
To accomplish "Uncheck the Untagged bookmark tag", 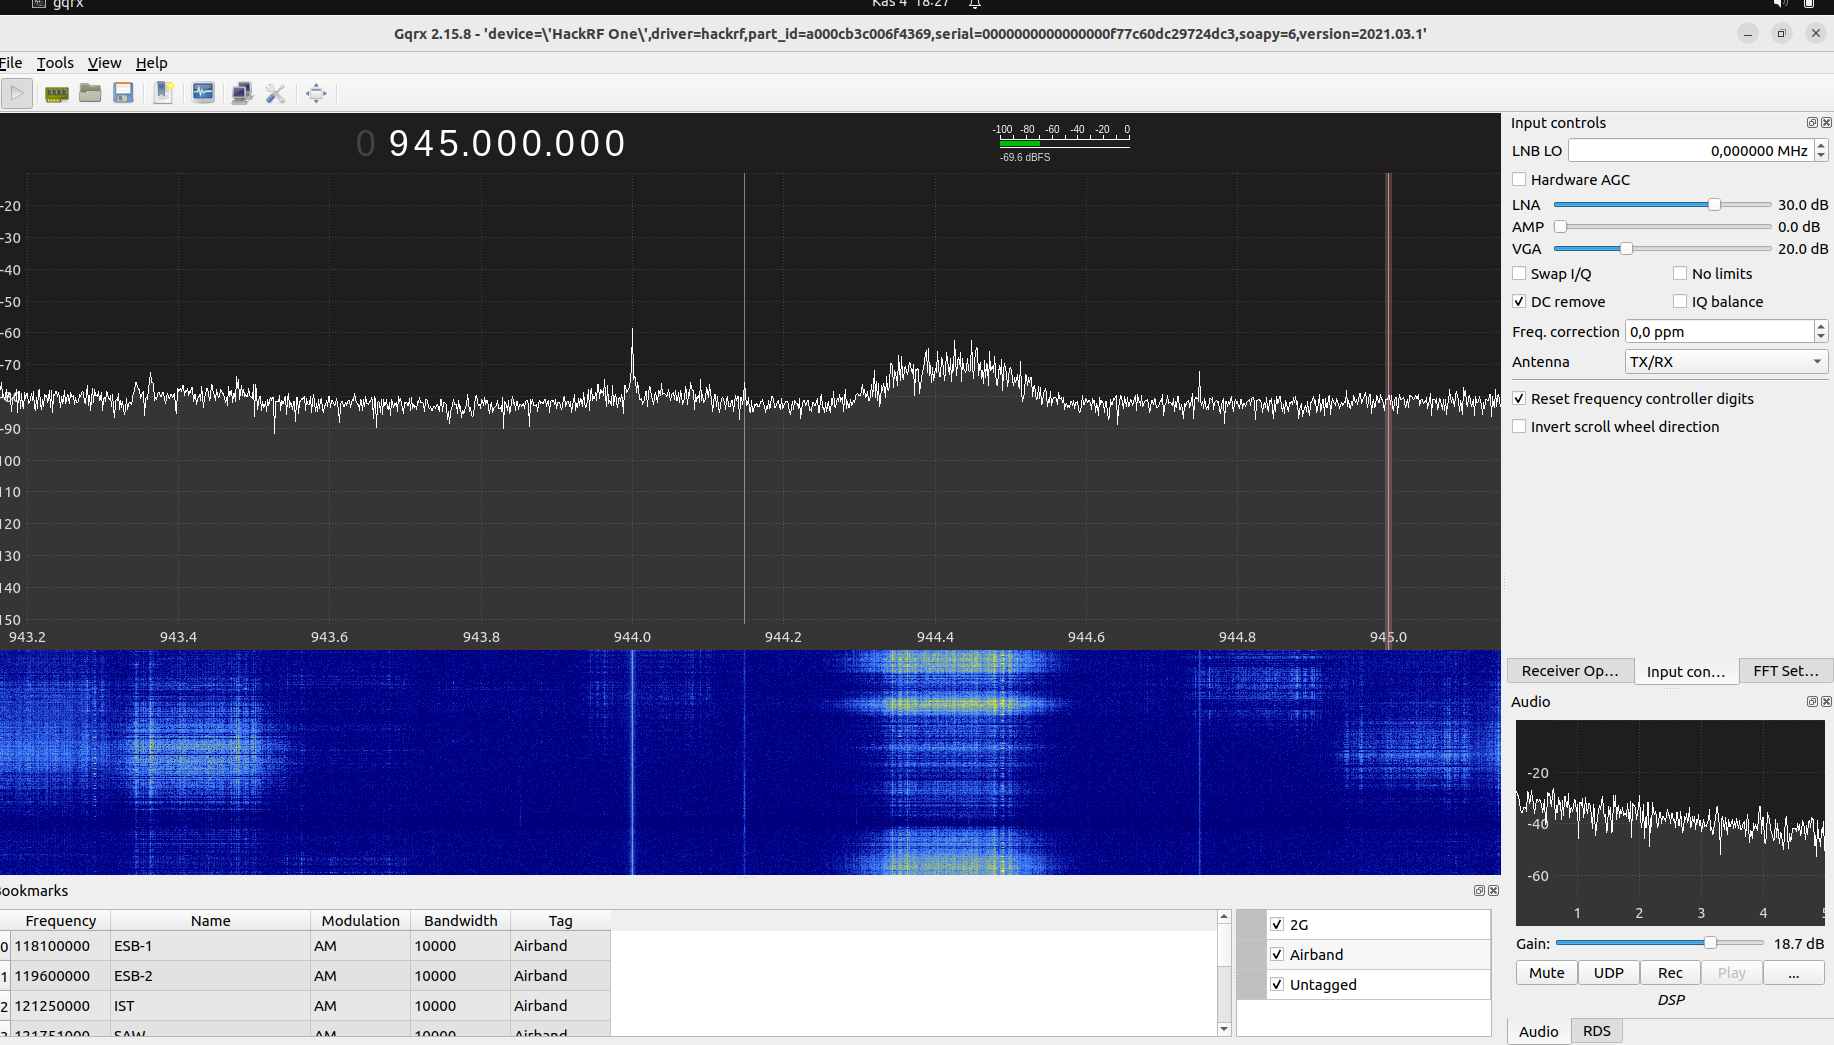I will click(x=1277, y=985).
